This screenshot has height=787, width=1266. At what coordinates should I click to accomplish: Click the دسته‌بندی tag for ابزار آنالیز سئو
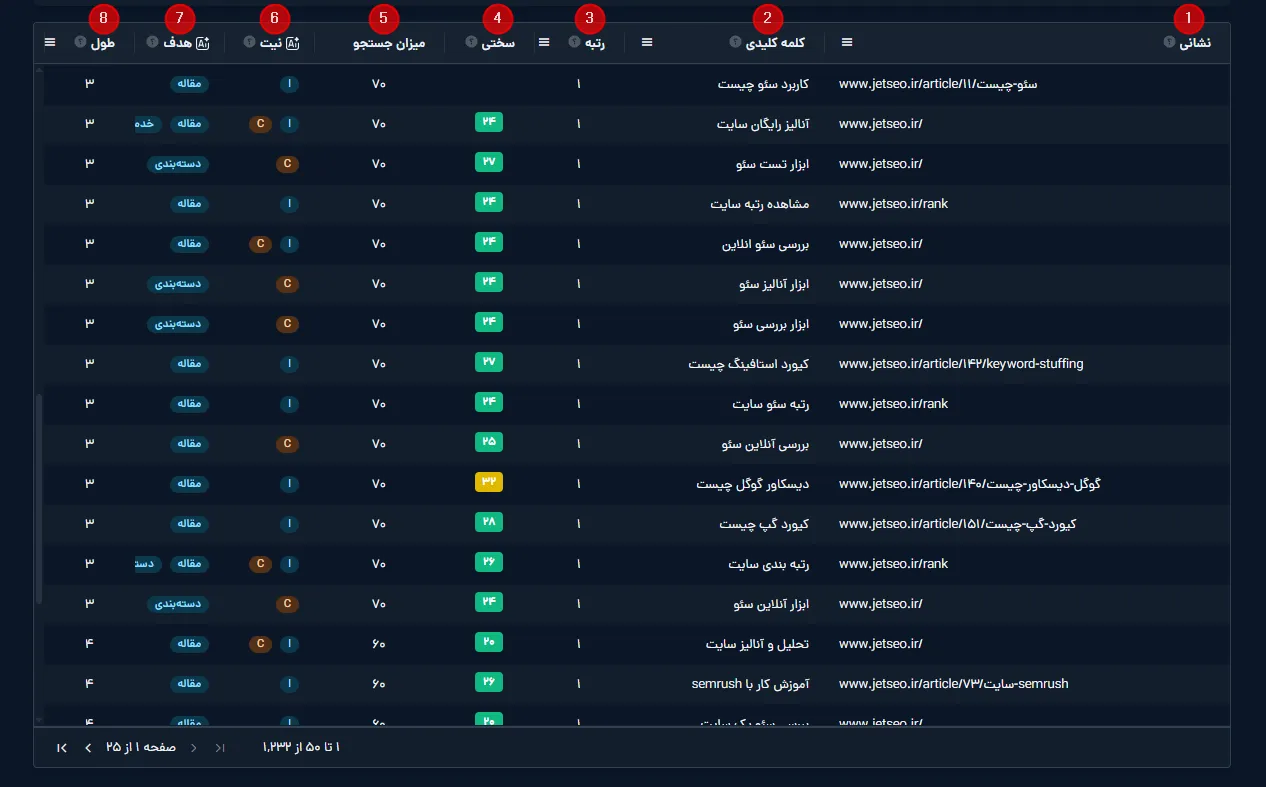click(179, 284)
